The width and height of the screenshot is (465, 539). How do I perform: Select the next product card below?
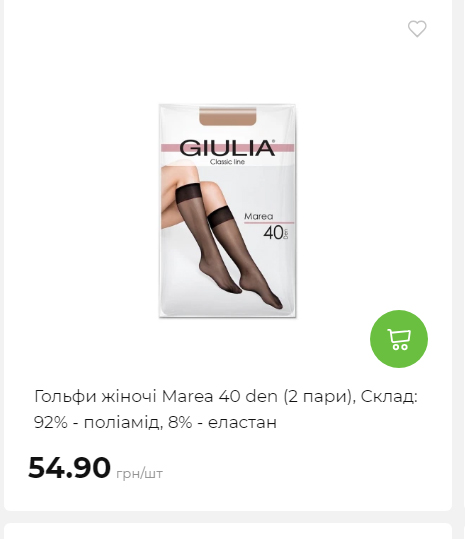[x=228, y=531]
